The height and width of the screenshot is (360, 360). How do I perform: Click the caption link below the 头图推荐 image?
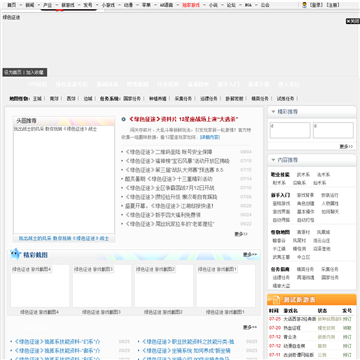64,238
